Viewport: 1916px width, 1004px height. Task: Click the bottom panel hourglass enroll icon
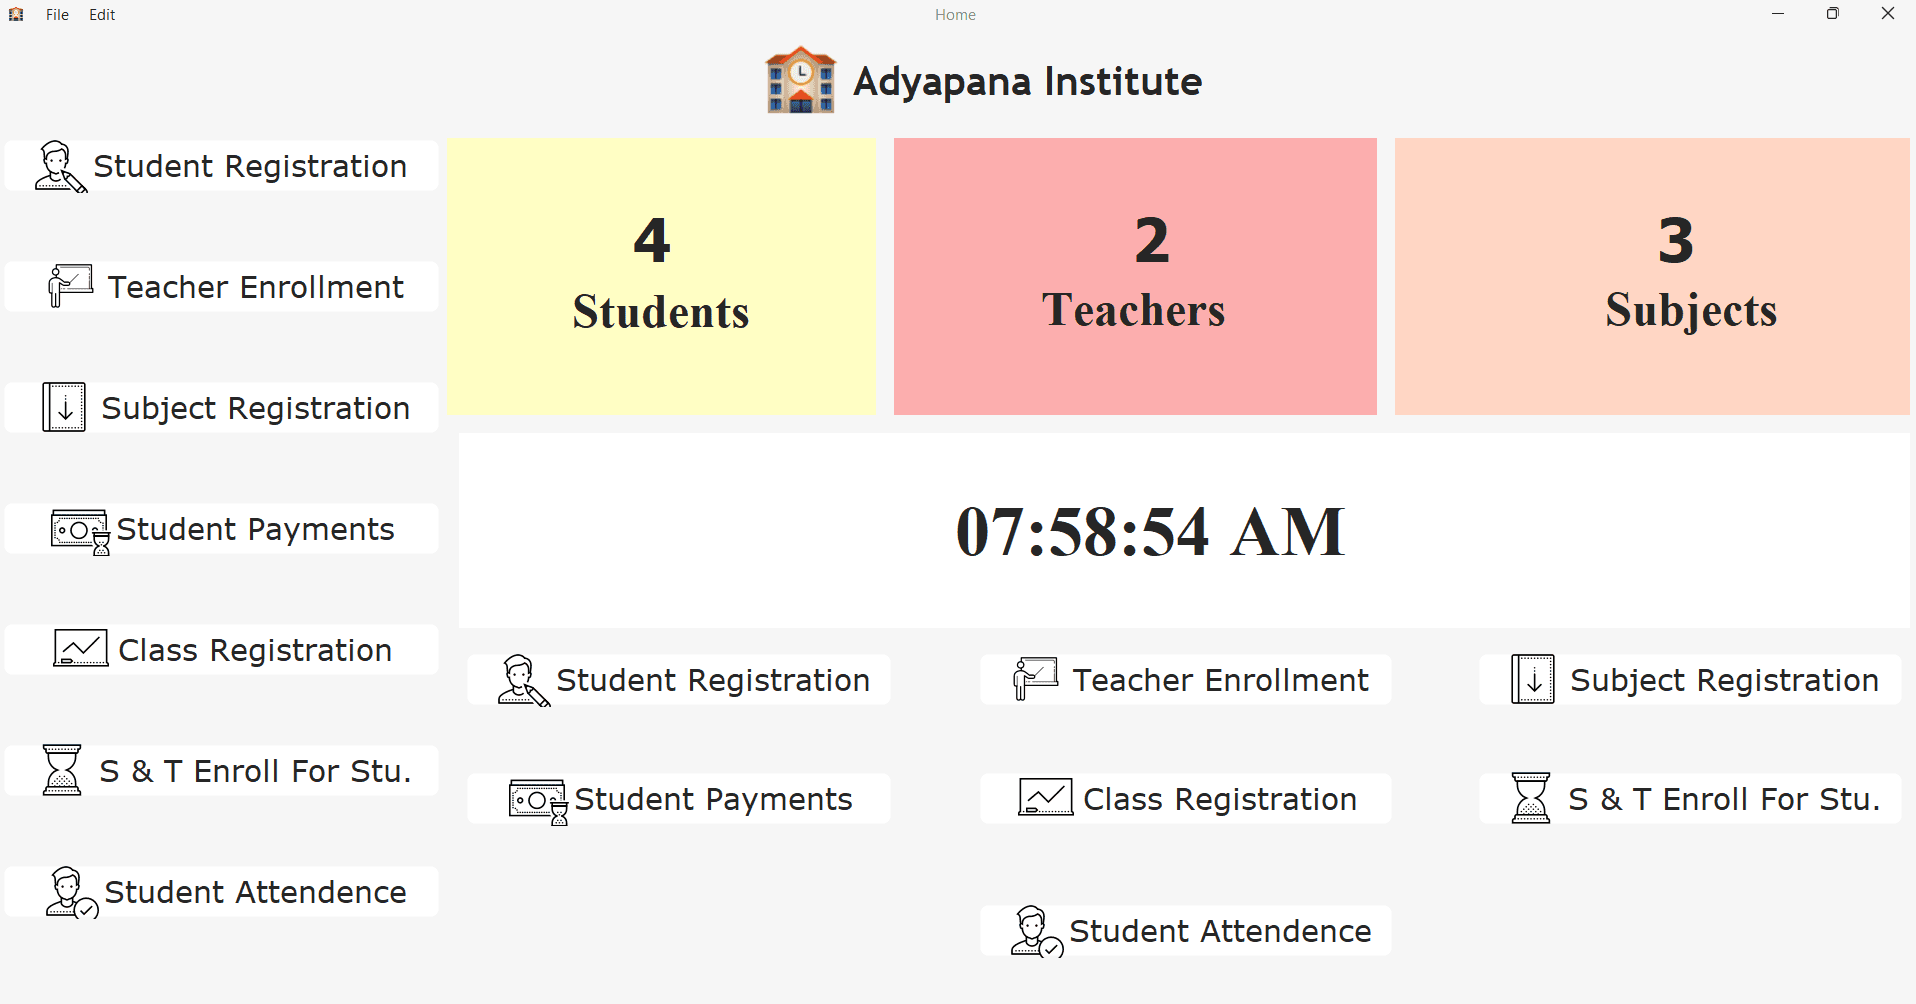coord(1530,798)
